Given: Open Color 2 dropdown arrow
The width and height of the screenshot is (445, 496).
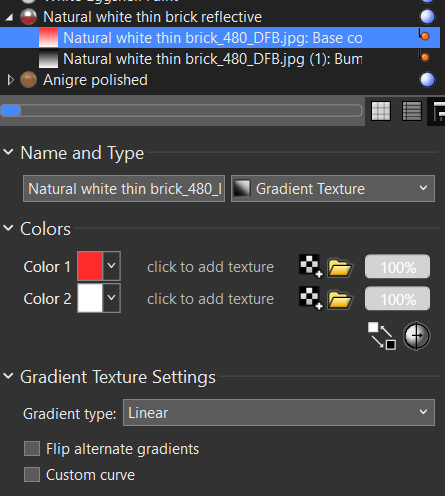Looking at the screenshot, I should (x=112, y=298).
